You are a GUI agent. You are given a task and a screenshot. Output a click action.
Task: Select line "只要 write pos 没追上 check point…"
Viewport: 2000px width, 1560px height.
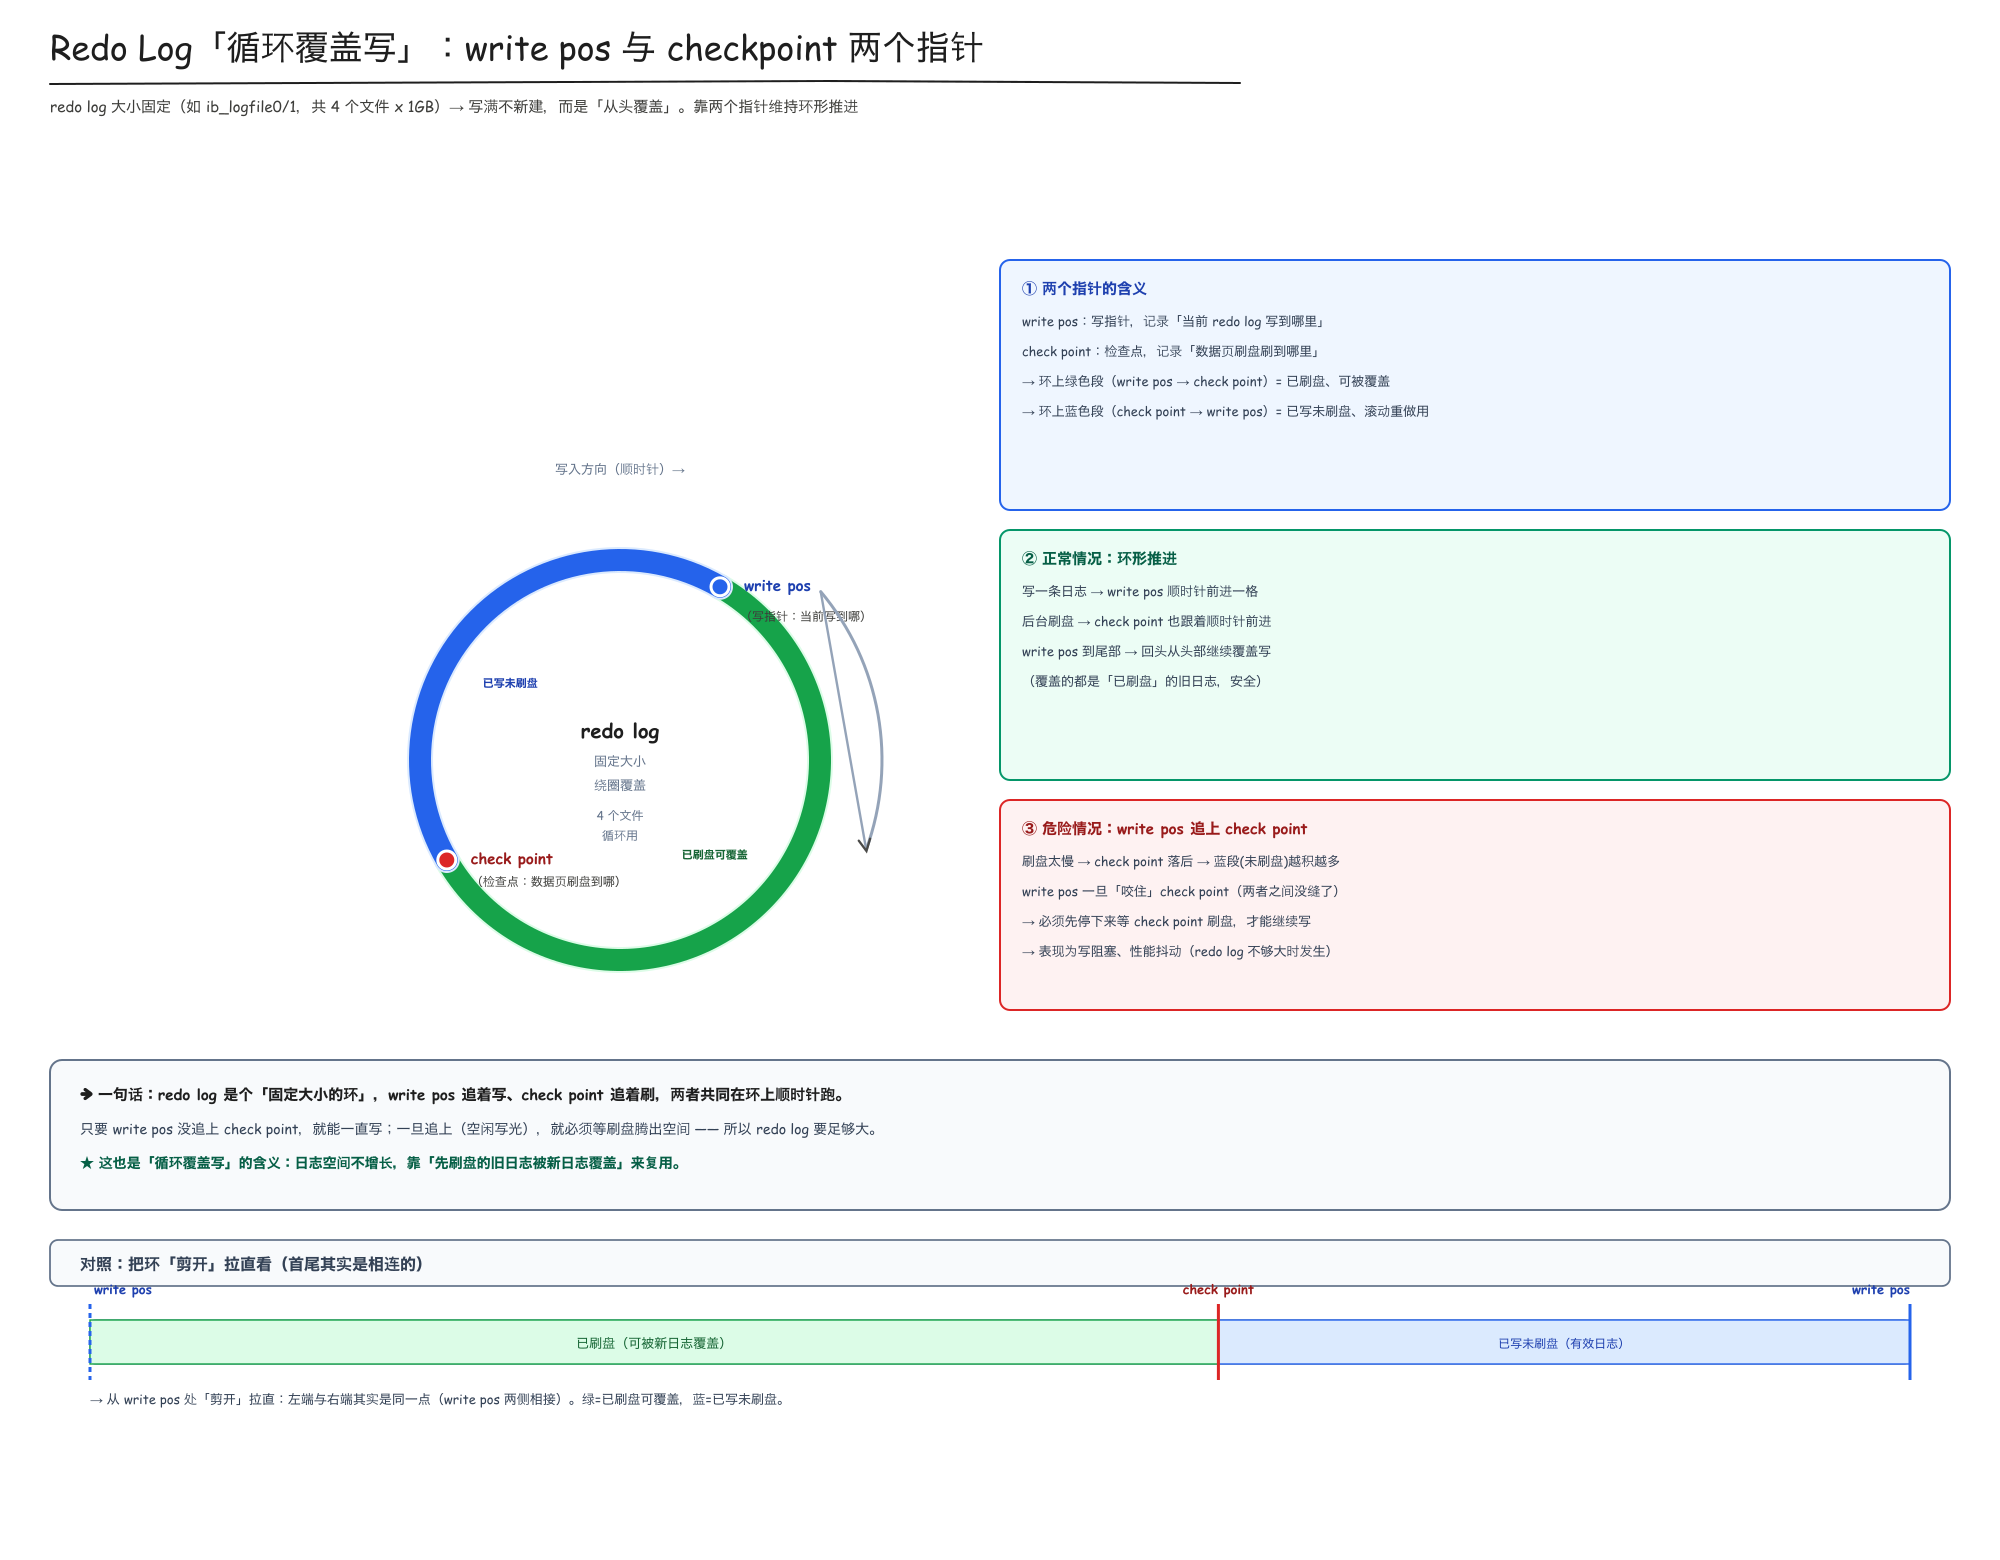[x=481, y=1129]
